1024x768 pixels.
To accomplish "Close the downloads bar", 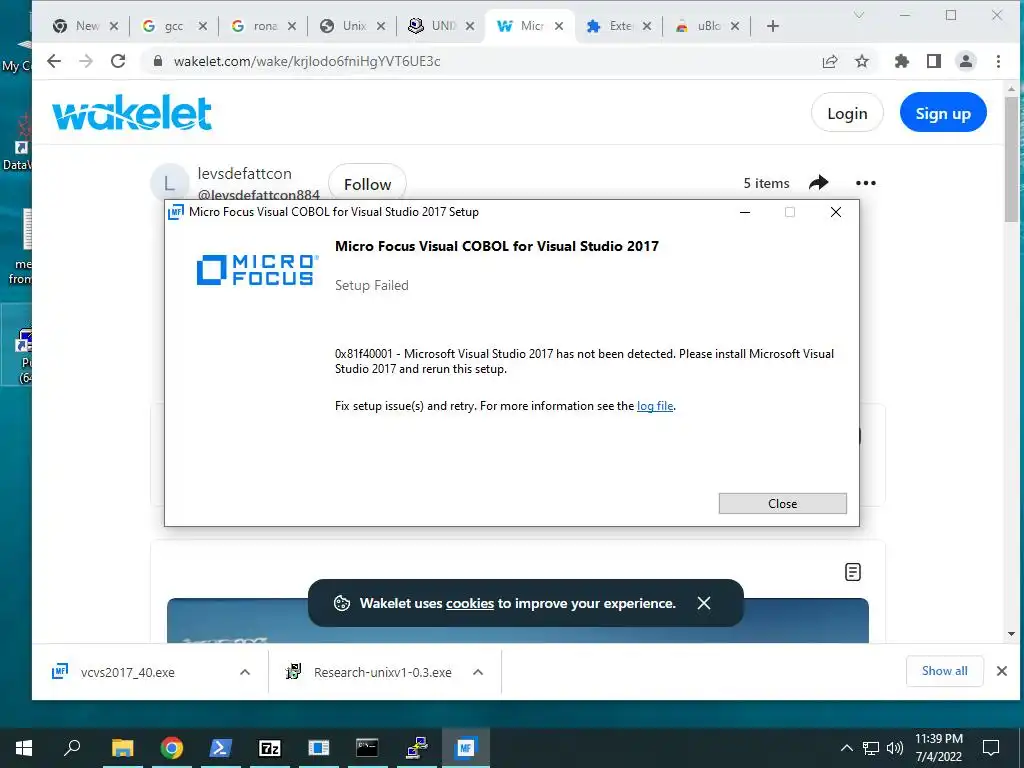I will (1002, 671).
